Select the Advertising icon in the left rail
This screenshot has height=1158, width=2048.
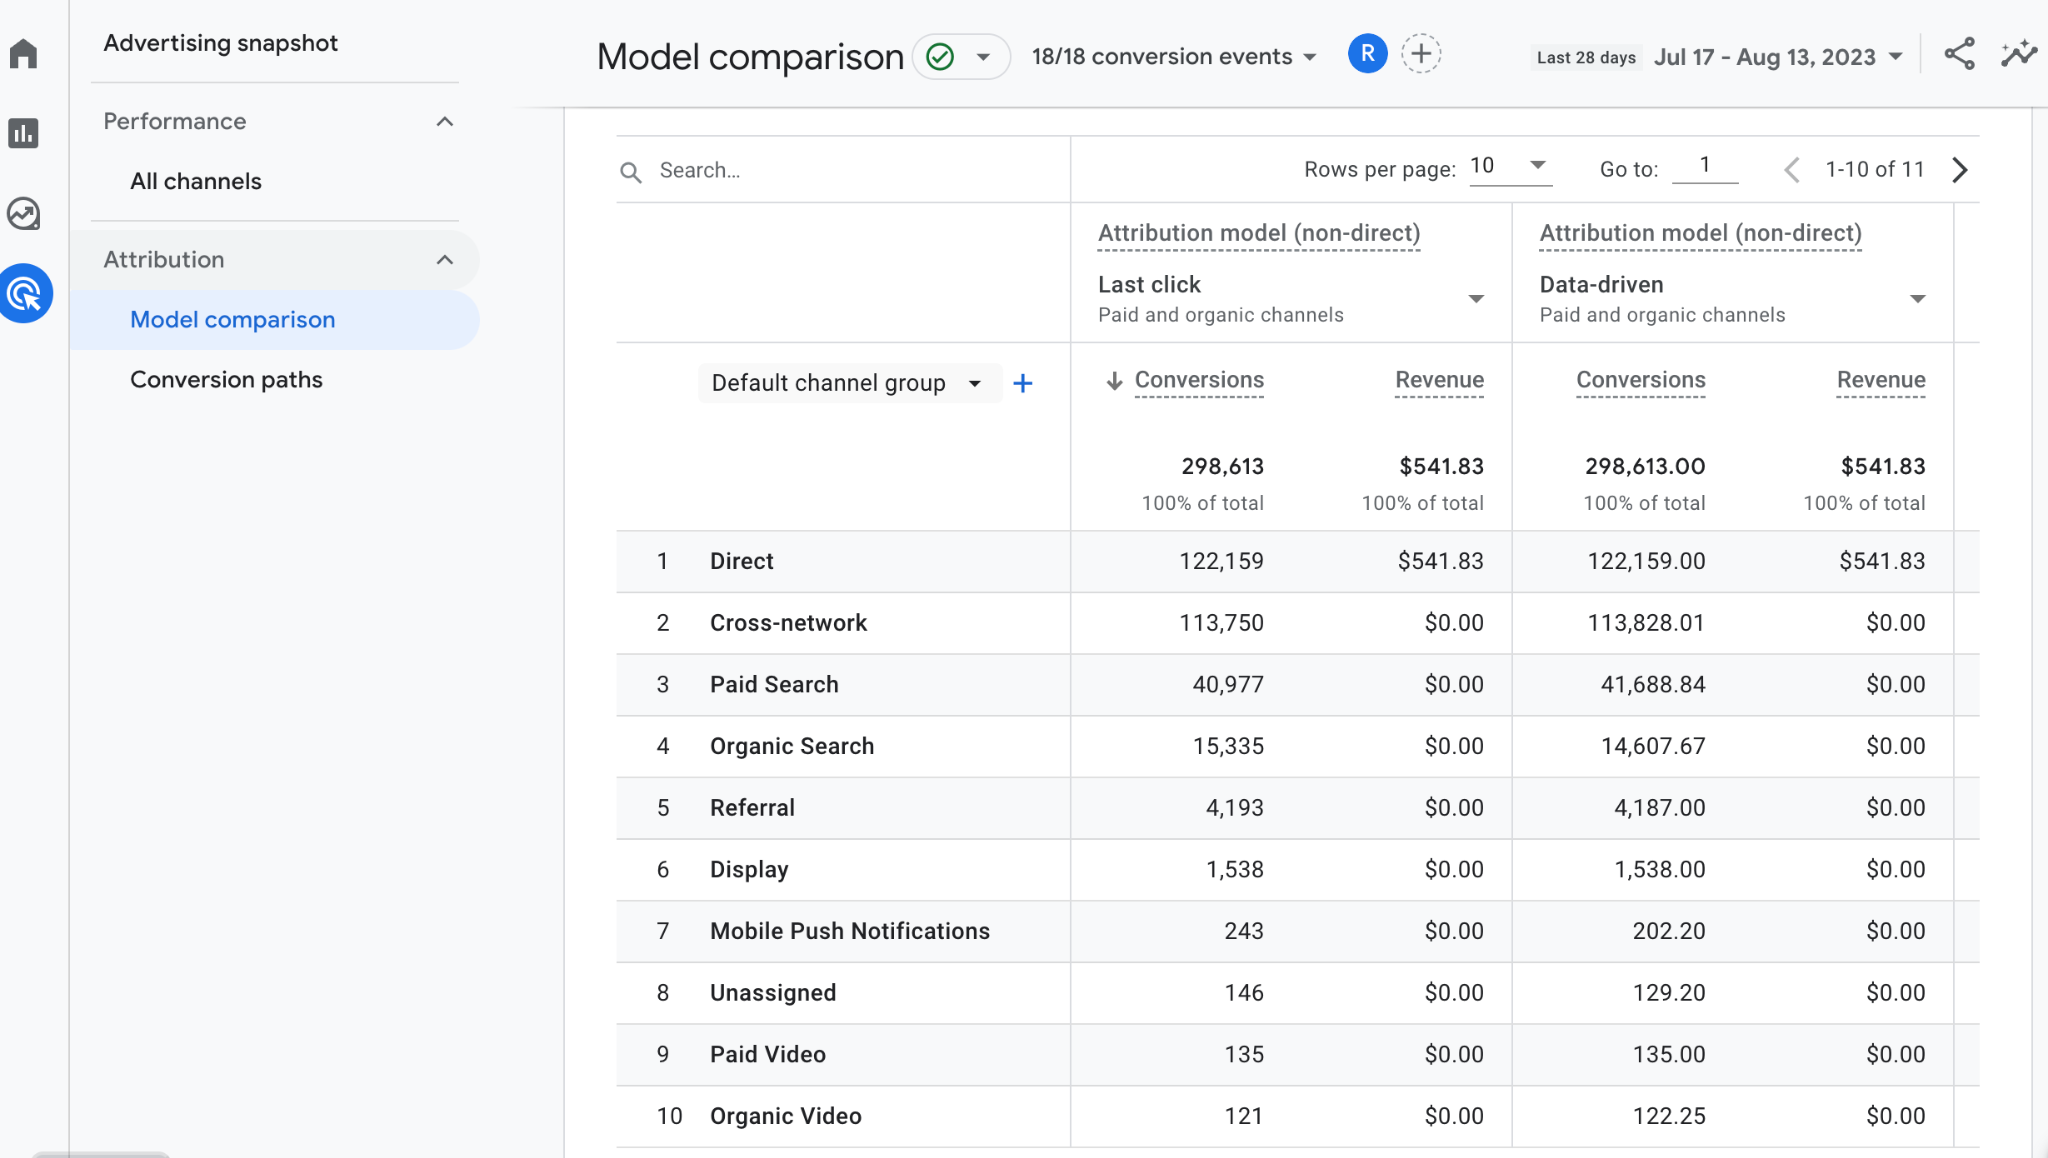point(25,293)
